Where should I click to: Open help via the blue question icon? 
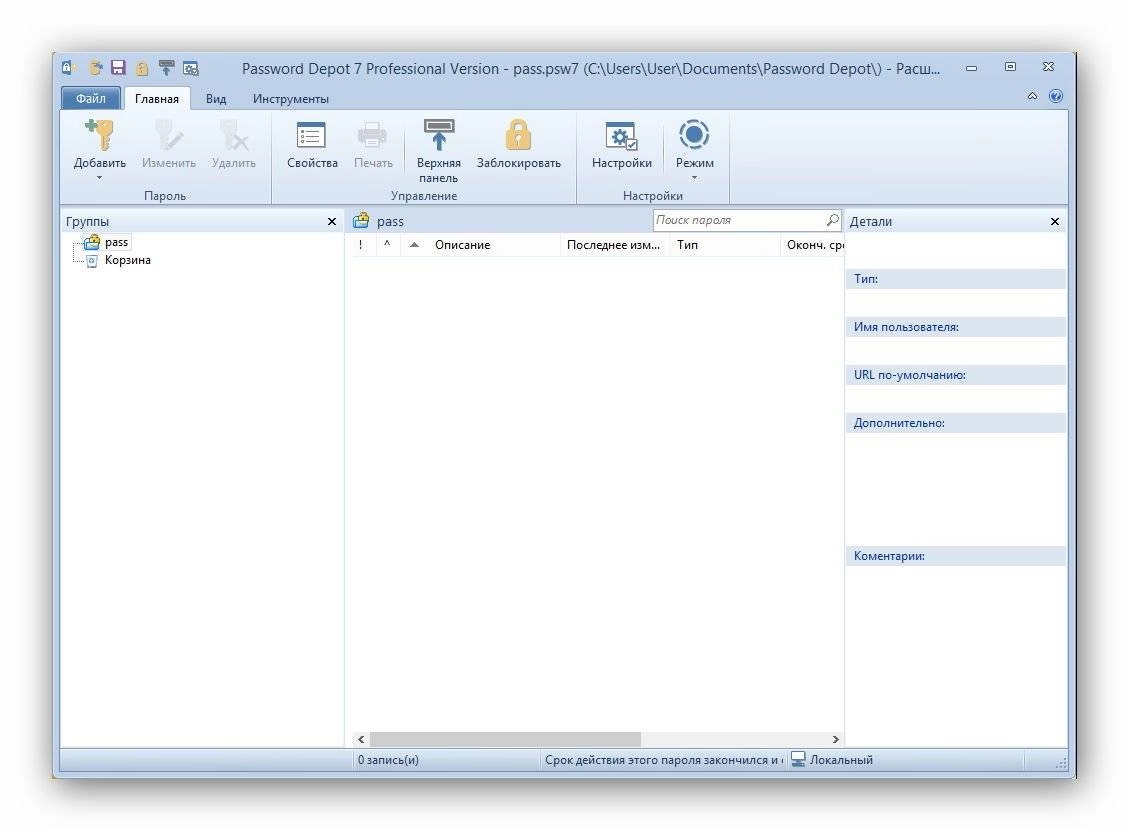(x=1056, y=96)
